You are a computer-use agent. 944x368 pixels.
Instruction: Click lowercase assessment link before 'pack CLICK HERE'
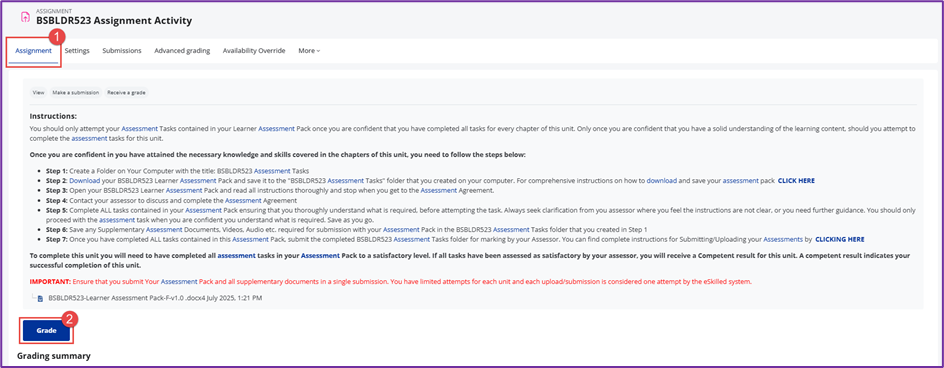pyautogui.click(x=740, y=180)
